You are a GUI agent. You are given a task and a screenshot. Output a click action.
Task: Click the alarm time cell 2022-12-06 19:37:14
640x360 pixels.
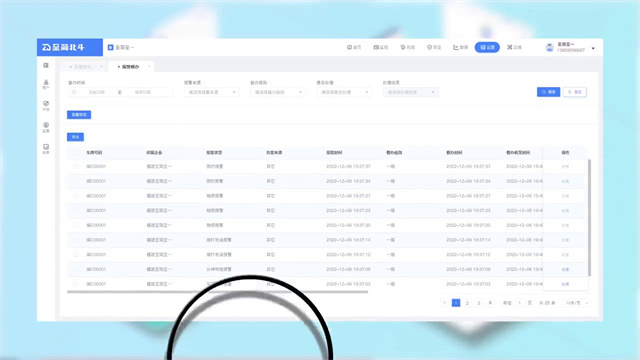click(348, 240)
